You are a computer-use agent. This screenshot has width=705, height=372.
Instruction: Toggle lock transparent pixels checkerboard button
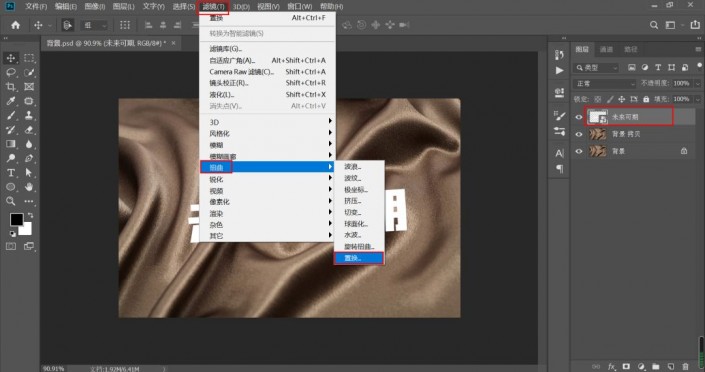[x=598, y=99]
